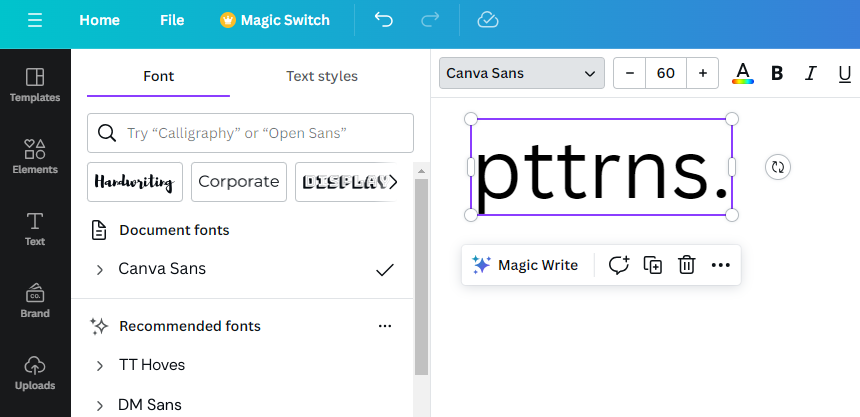The height and width of the screenshot is (417, 860).
Task: Switch to the Text styles tab
Action: pyautogui.click(x=322, y=76)
